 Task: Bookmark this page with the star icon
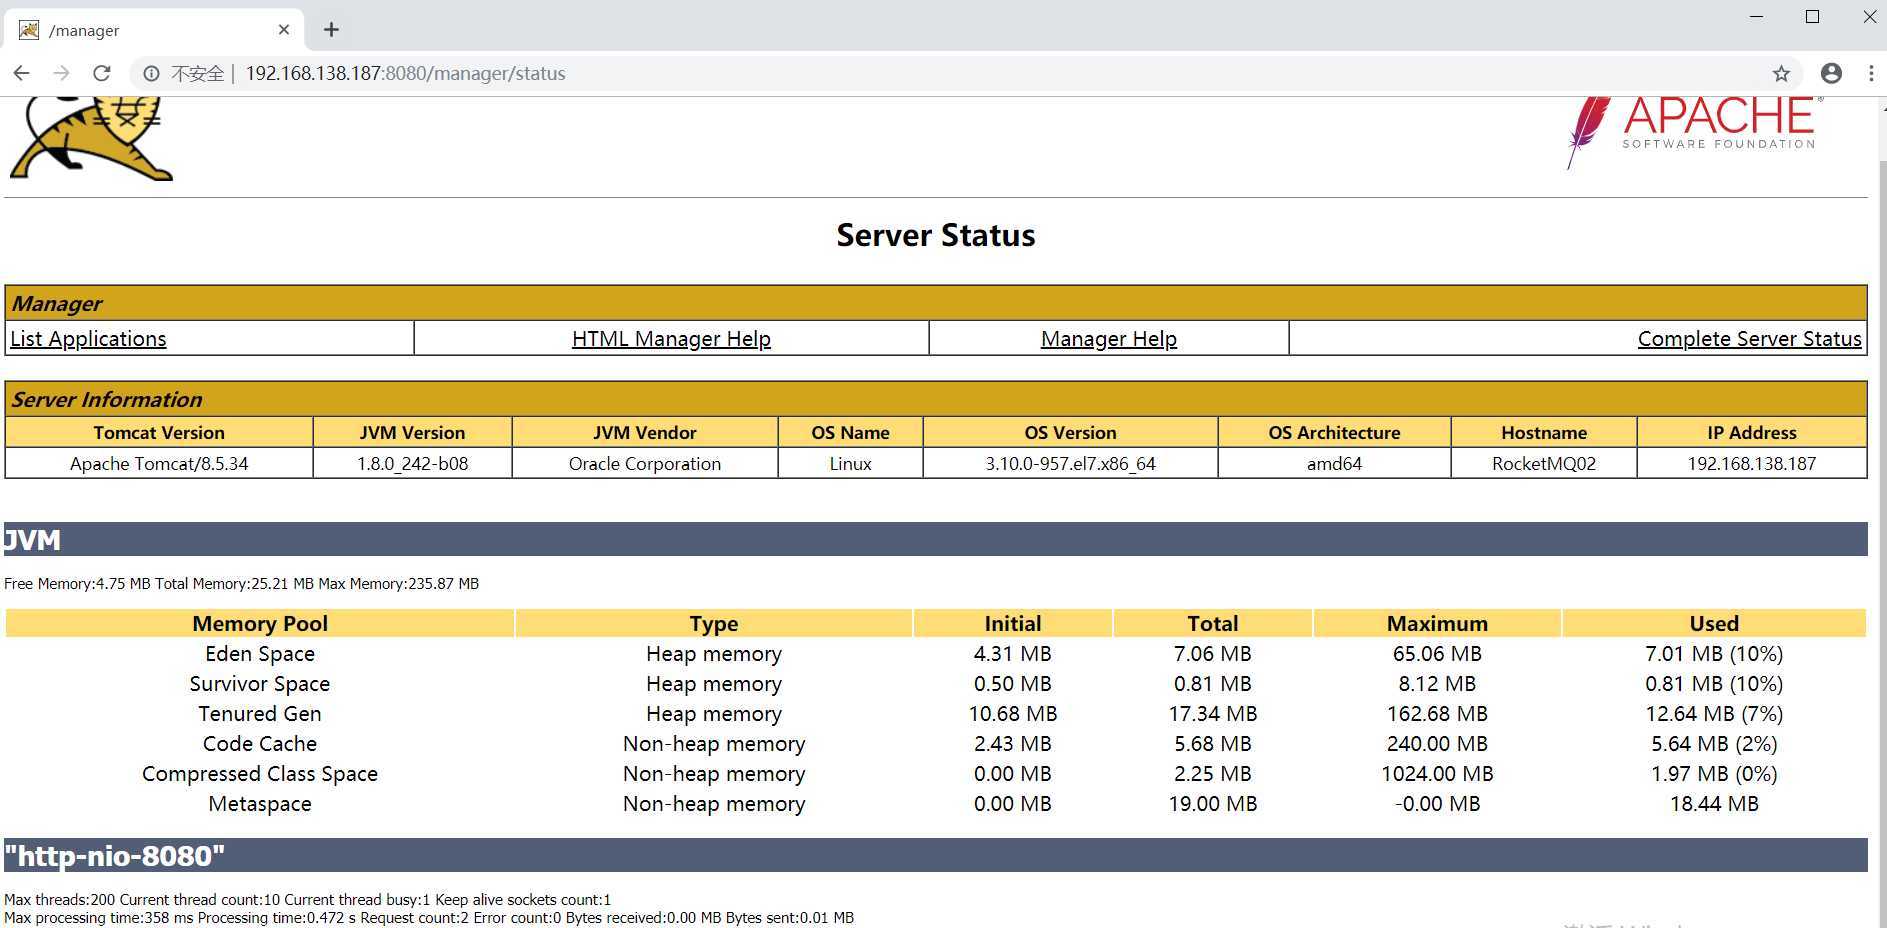click(x=1781, y=73)
